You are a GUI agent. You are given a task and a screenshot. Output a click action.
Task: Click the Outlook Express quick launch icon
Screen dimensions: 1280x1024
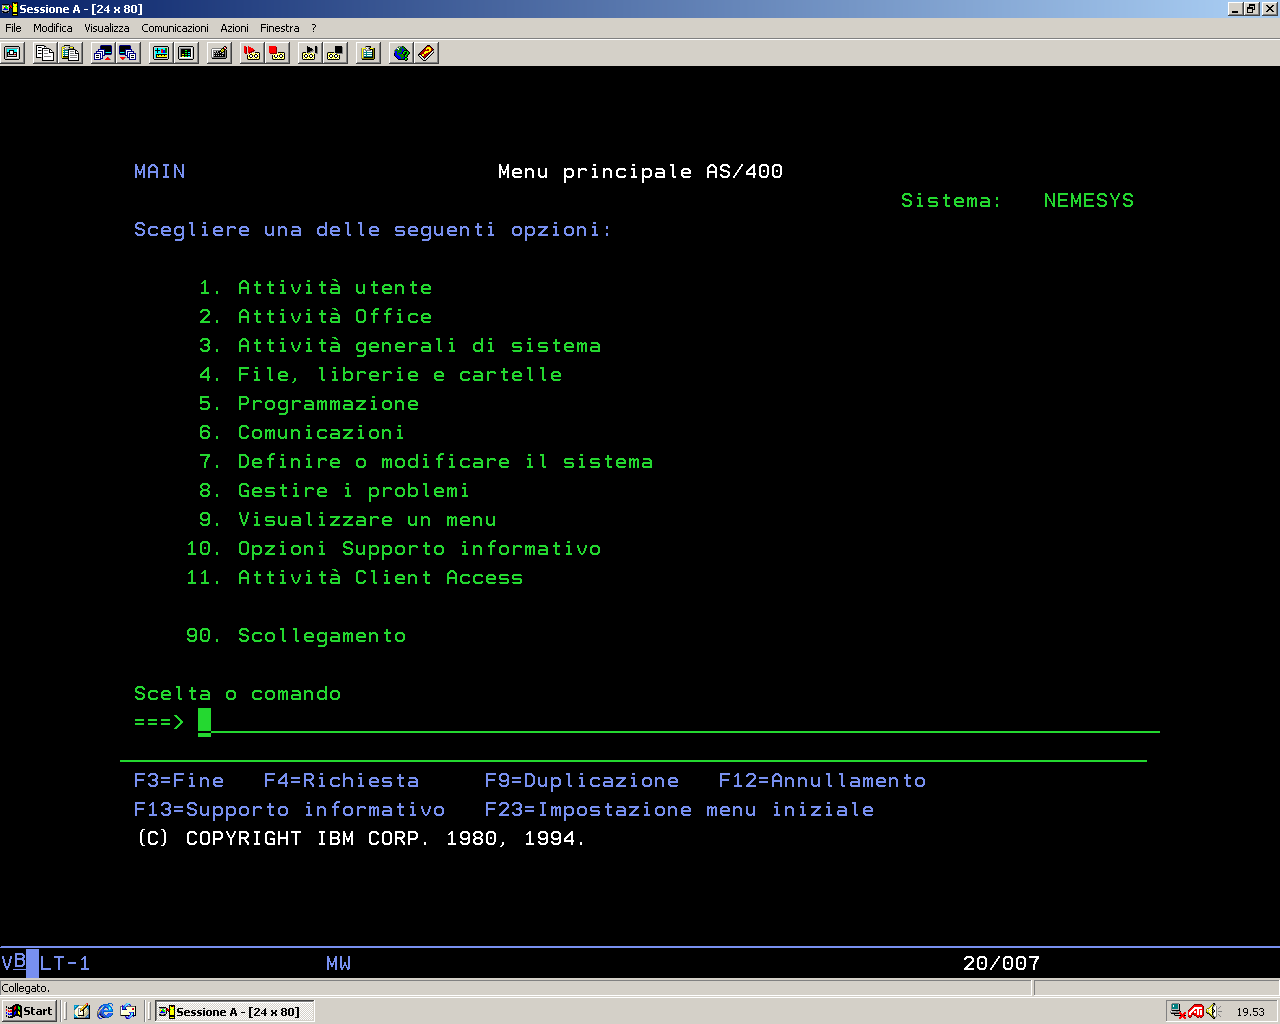pyautogui.click(x=128, y=1011)
